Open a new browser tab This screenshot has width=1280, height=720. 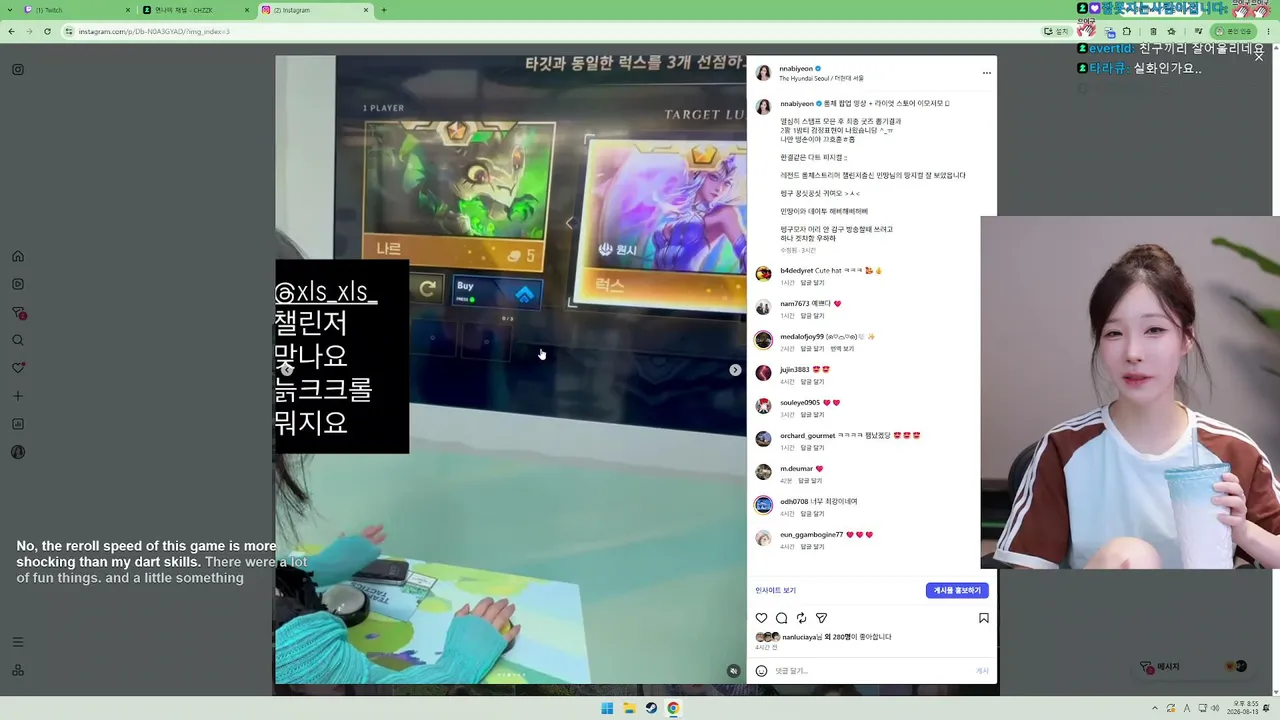click(x=384, y=10)
